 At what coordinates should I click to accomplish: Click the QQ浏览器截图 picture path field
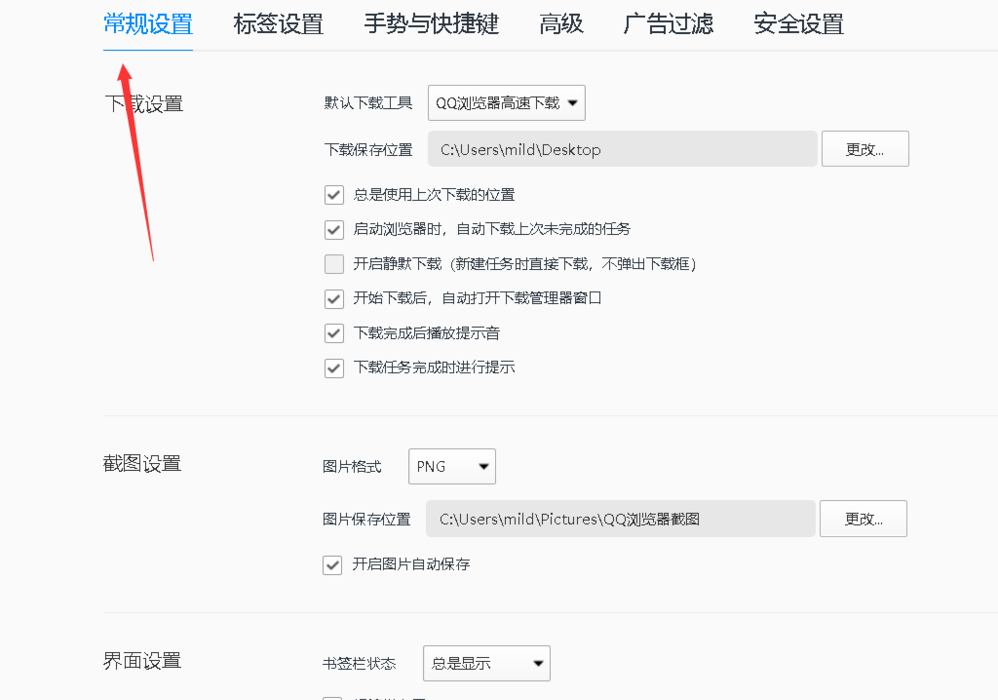coord(620,518)
